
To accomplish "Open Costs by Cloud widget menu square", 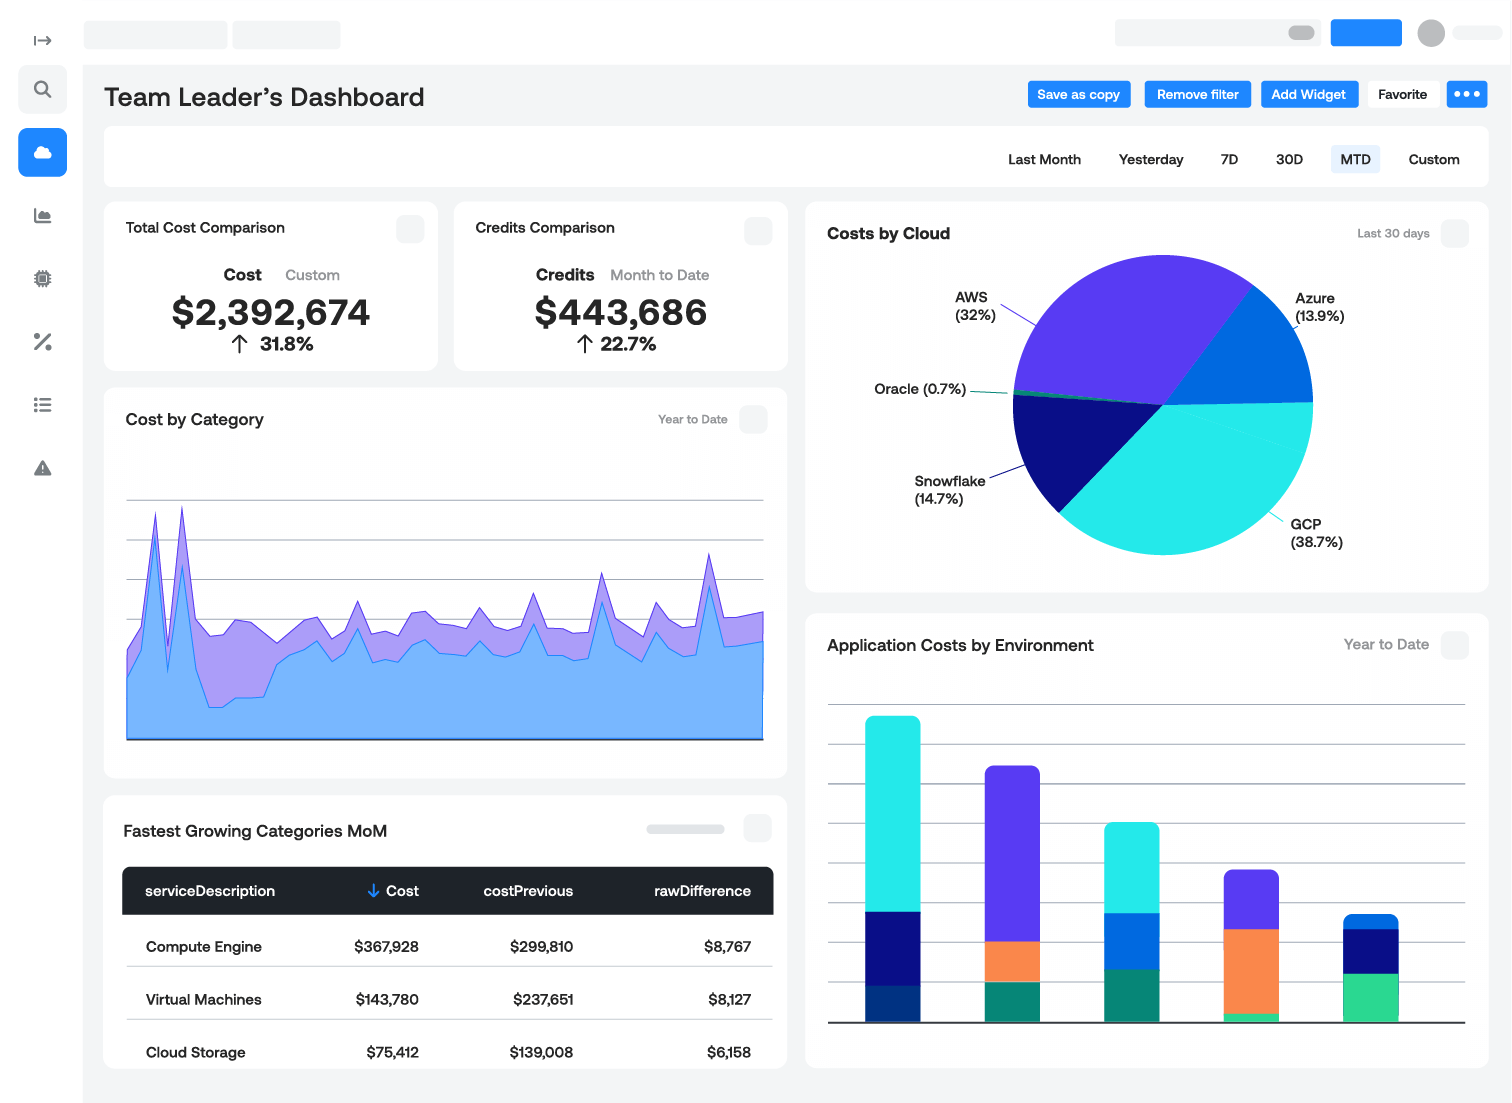I will [1454, 233].
